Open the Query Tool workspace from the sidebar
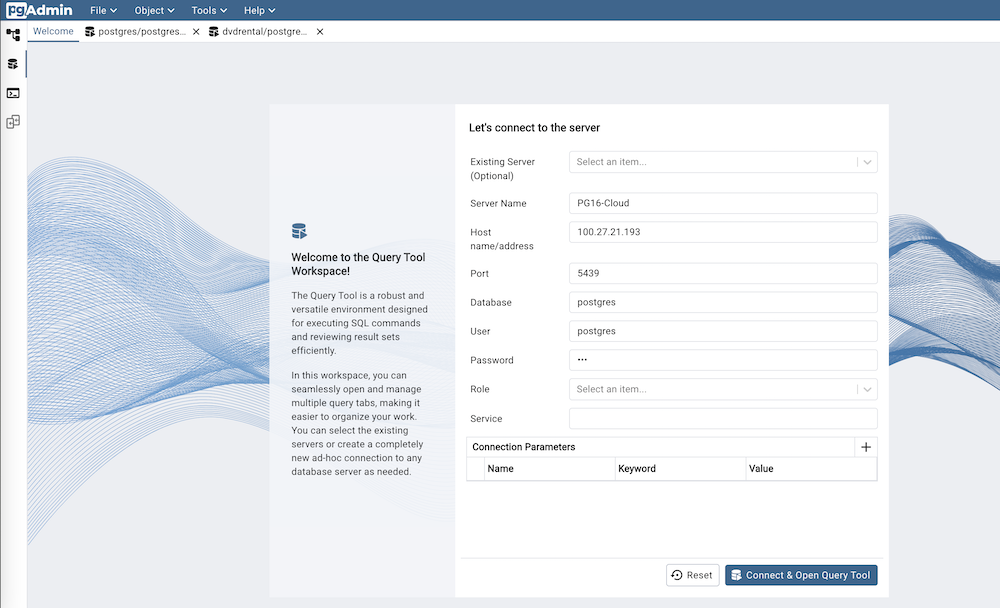Screen dimensions: 1000x608 [13, 64]
